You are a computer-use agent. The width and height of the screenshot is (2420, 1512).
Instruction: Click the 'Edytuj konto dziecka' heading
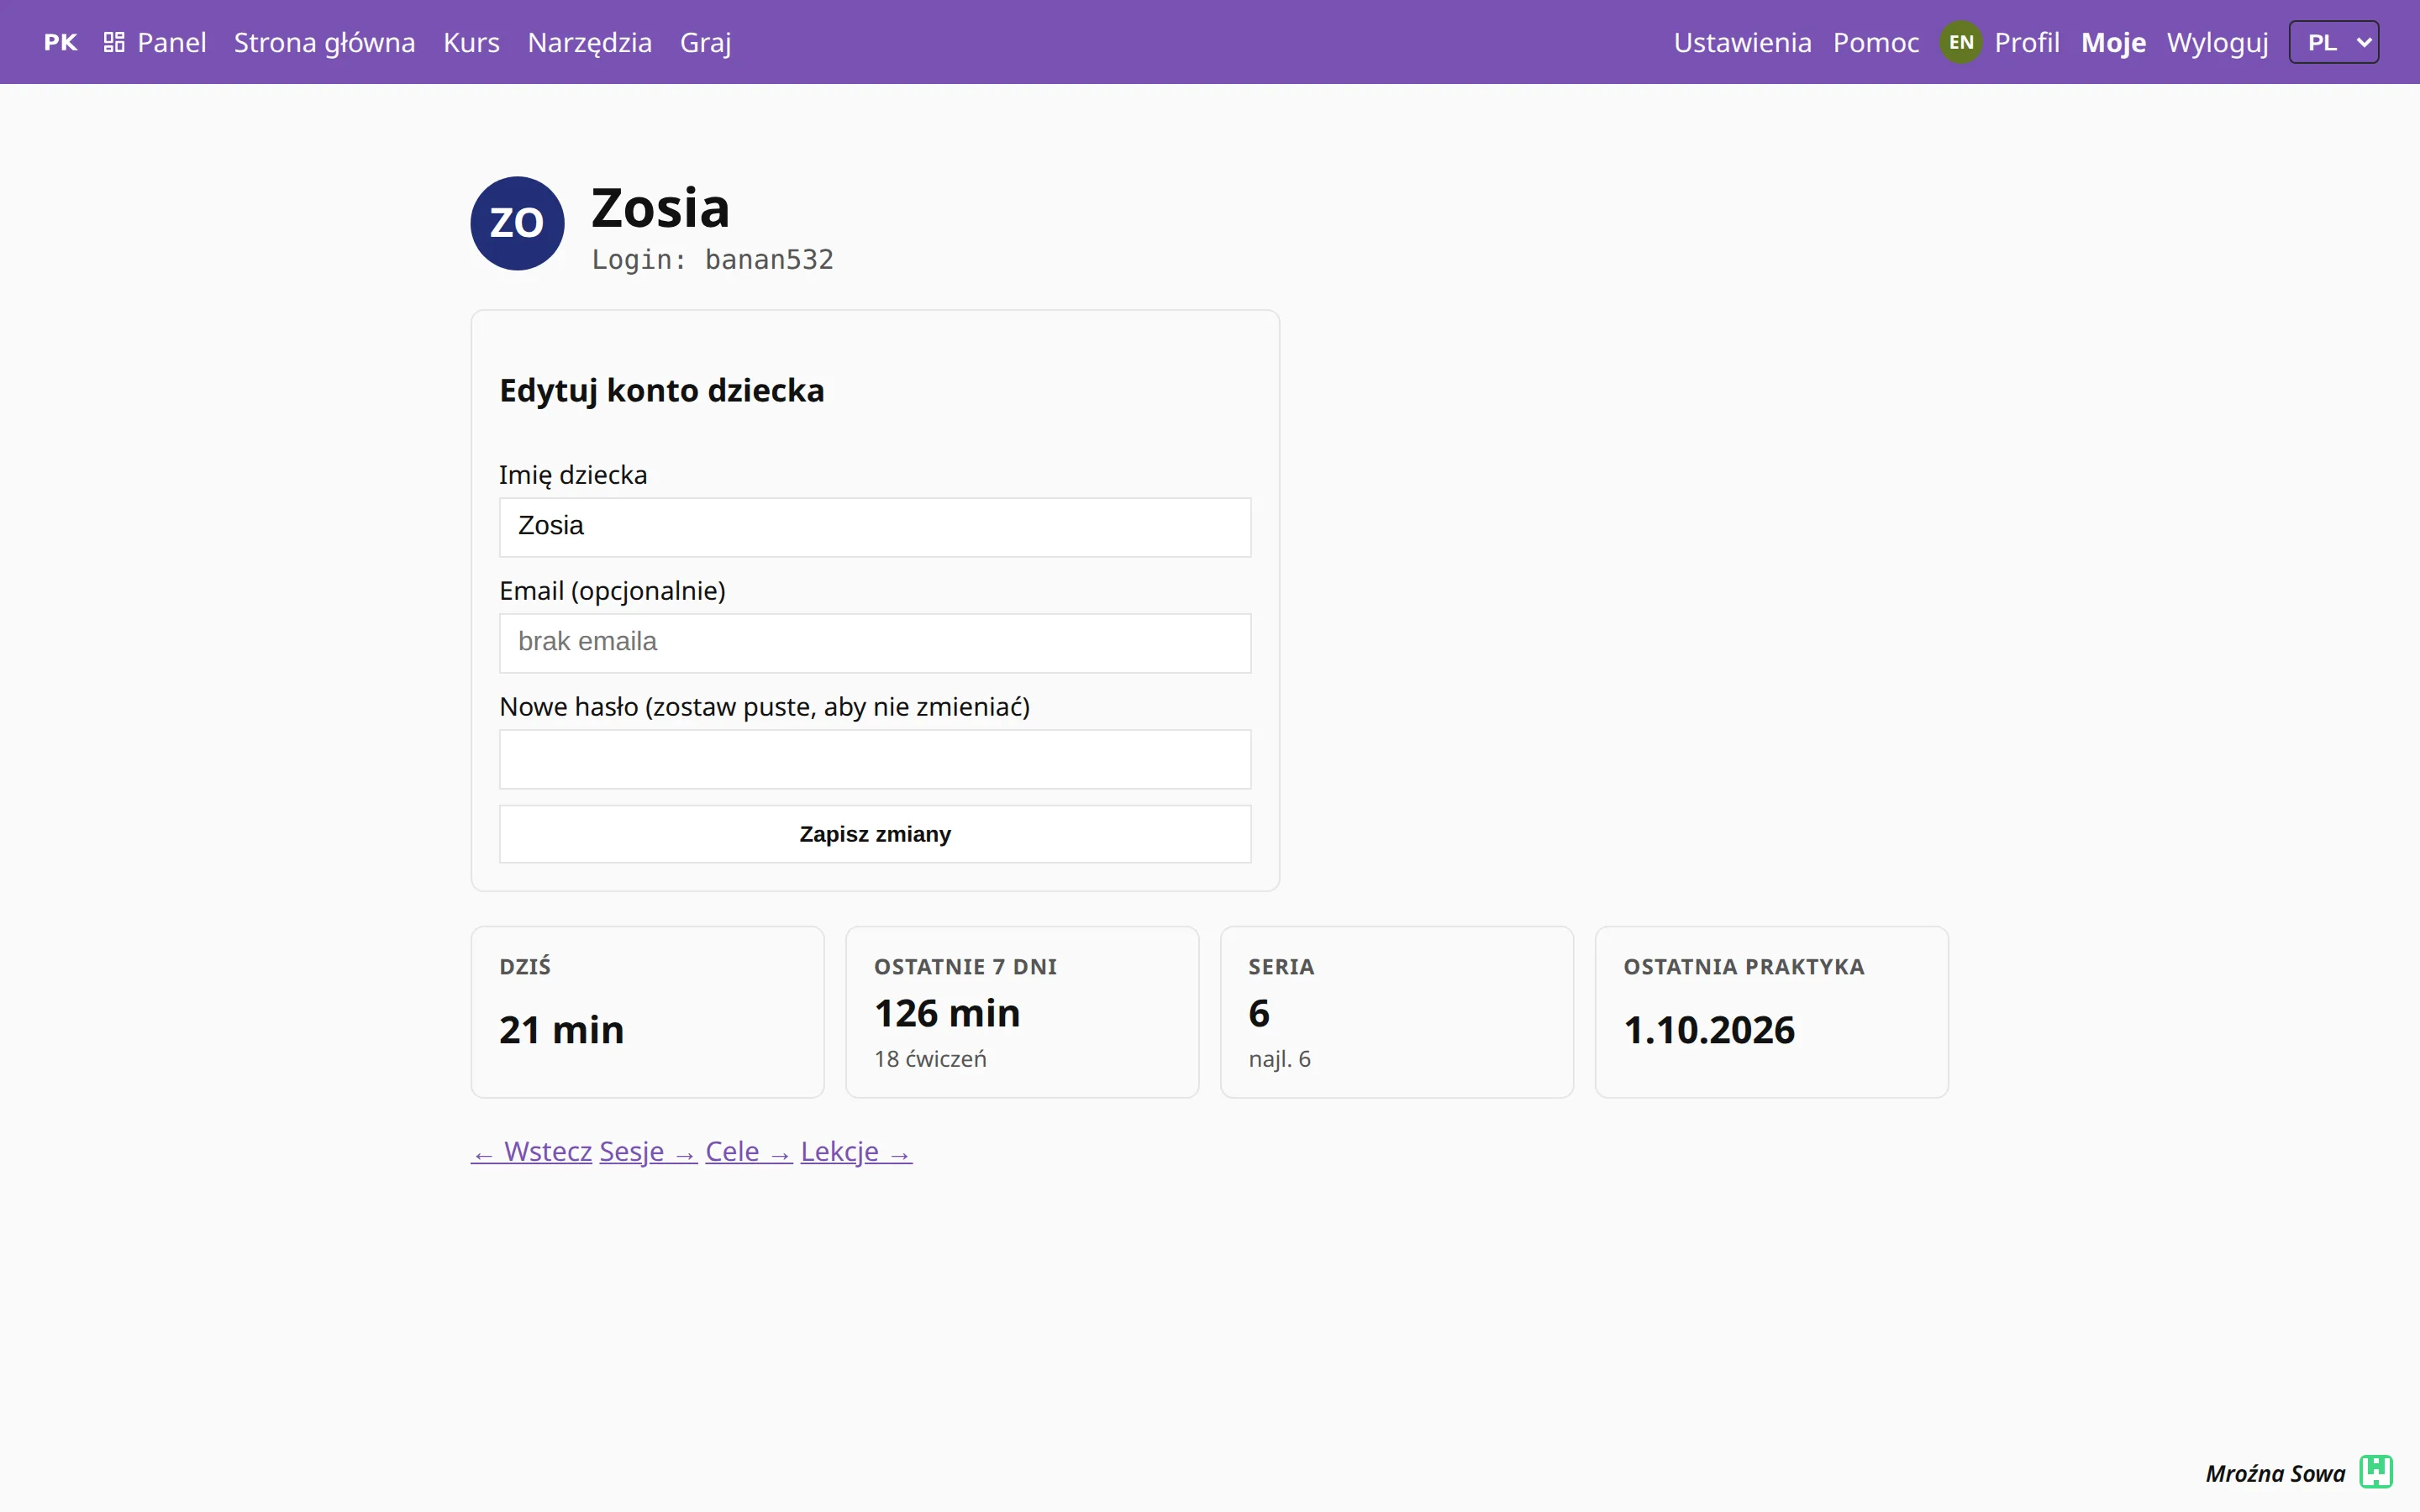661,390
